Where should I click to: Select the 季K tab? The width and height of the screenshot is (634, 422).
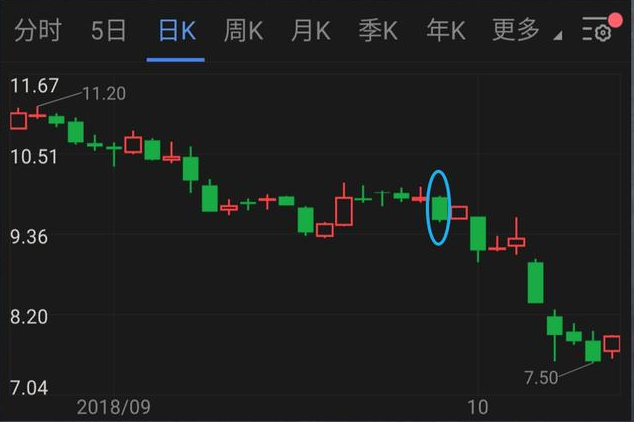click(x=378, y=30)
